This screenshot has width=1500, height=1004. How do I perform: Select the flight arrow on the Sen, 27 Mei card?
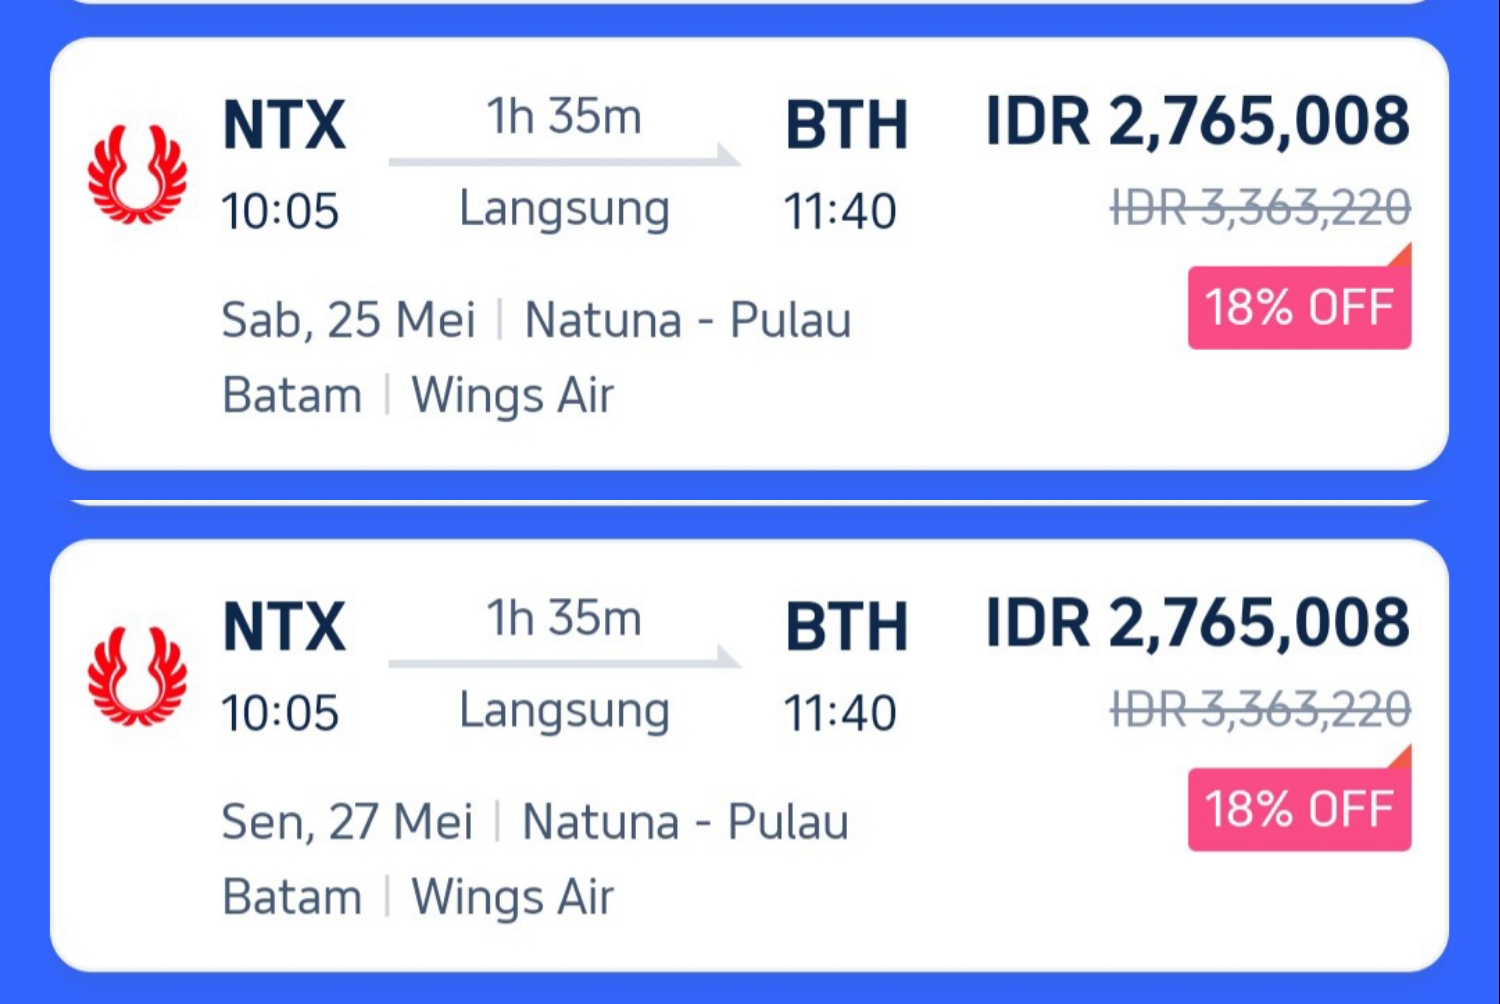coord(565,660)
